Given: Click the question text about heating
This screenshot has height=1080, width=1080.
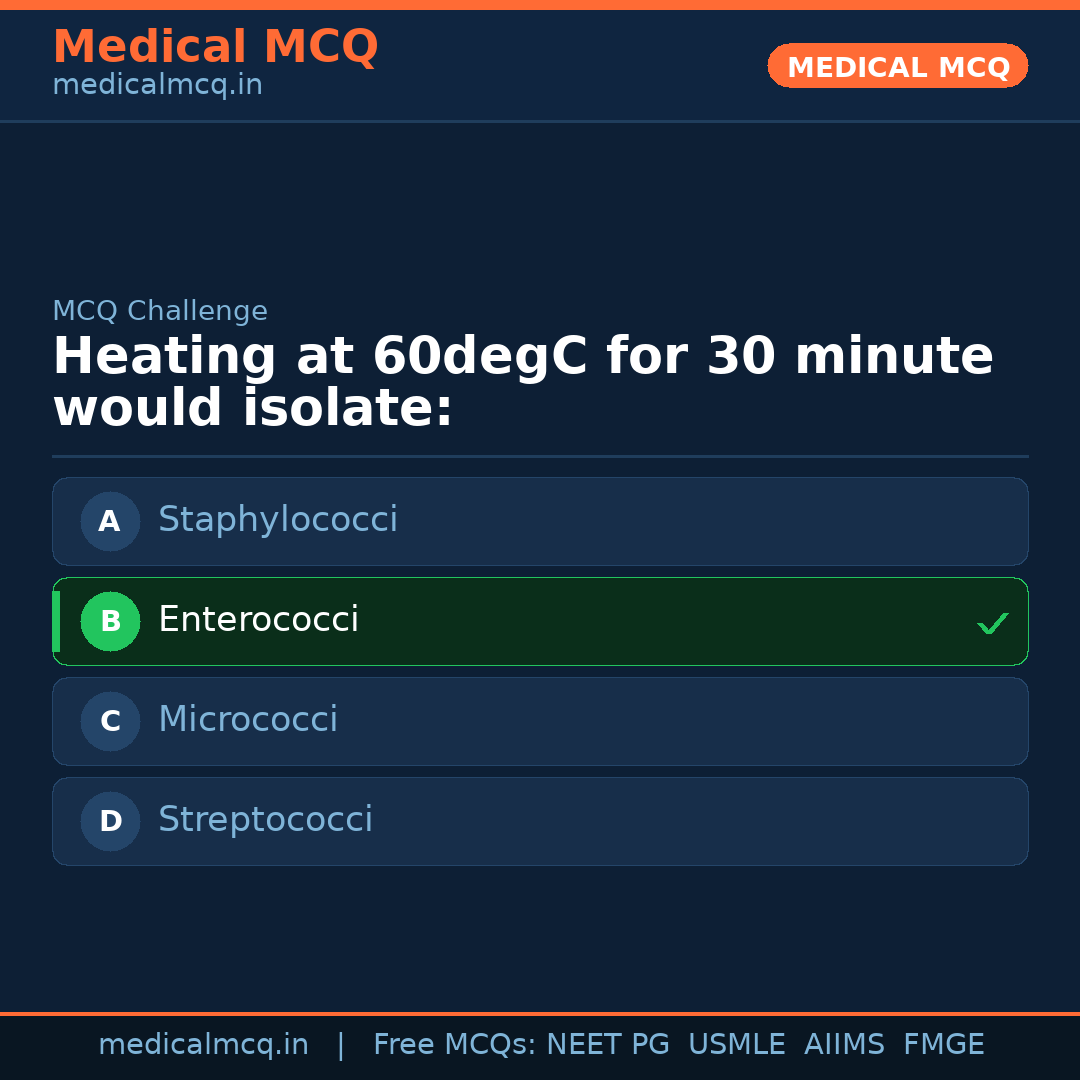Looking at the screenshot, I should pos(522,383).
